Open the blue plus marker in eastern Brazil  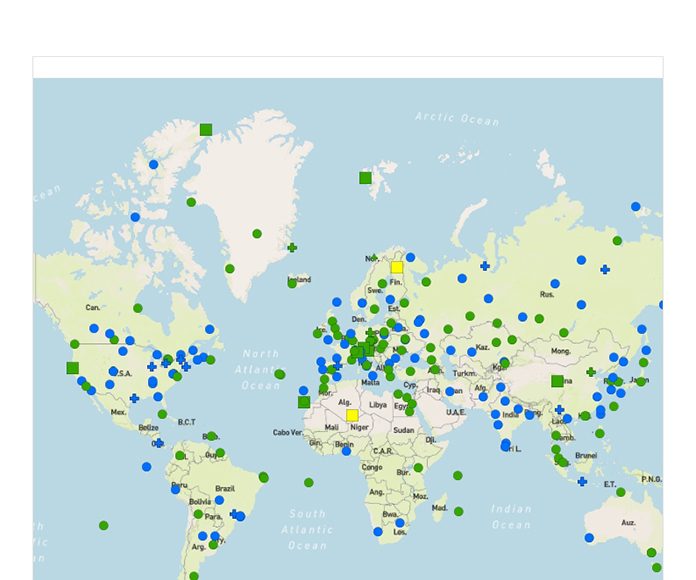coord(234,514)
